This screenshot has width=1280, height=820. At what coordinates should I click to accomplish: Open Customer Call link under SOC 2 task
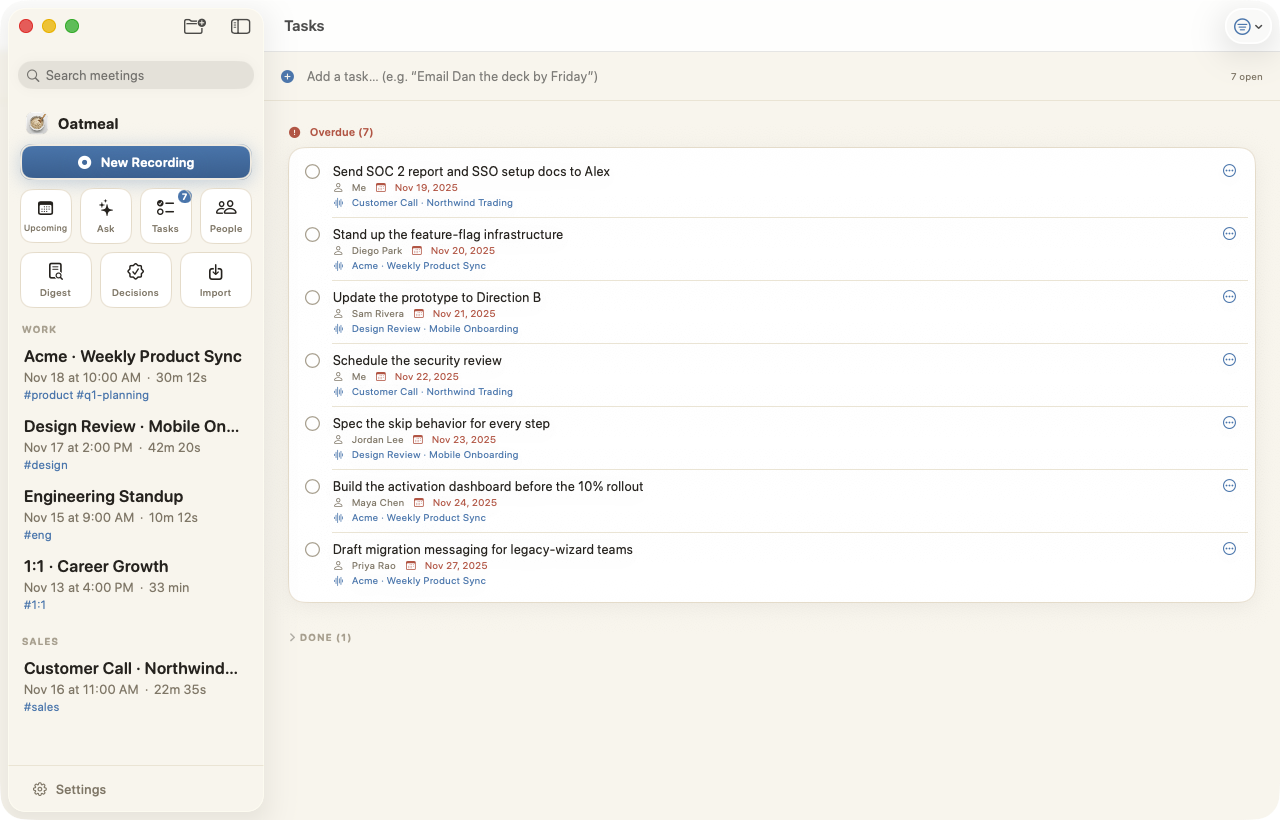tap(432, 203)
